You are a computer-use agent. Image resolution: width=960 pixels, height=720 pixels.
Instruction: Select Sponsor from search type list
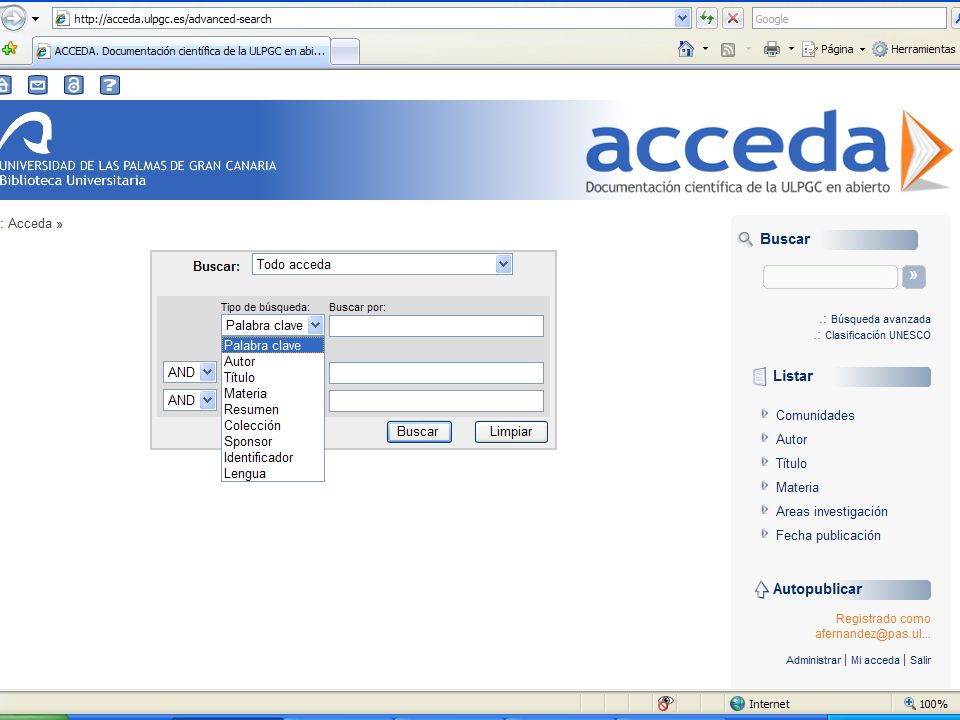(272, 441)
